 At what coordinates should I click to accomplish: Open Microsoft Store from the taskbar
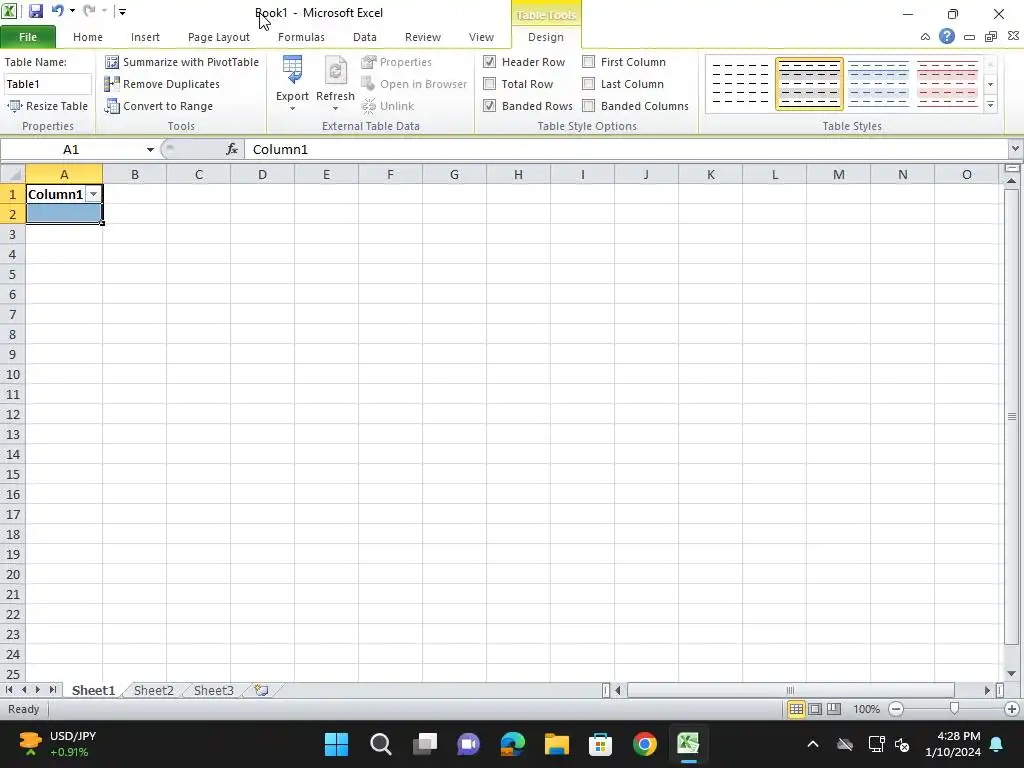pyautogui.click(x=600, y=744)
